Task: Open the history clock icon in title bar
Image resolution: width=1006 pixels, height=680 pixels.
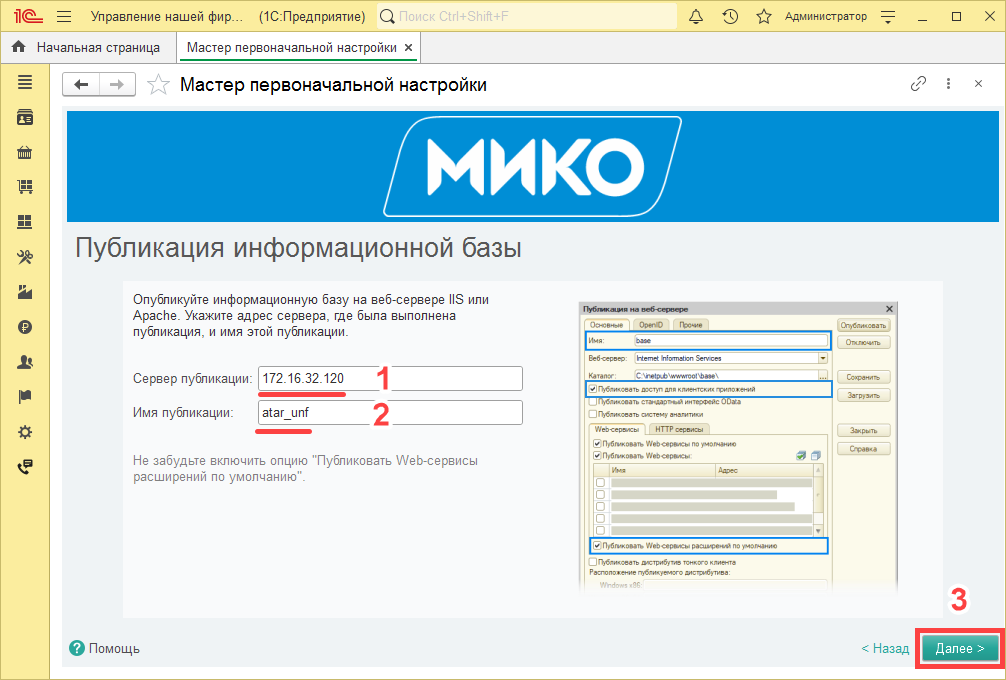Action: pos(730,17)
